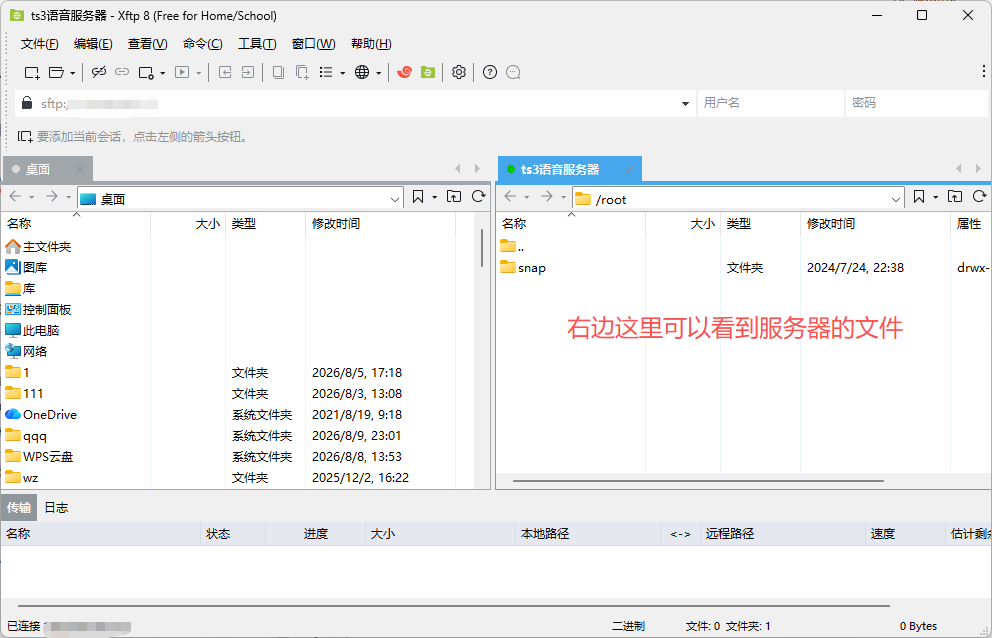The width and height of the screenshot is (992, 638).
Task: Expand local bookmark dropdown arrow
Action: pyautogui.click(x=434, y=197)
